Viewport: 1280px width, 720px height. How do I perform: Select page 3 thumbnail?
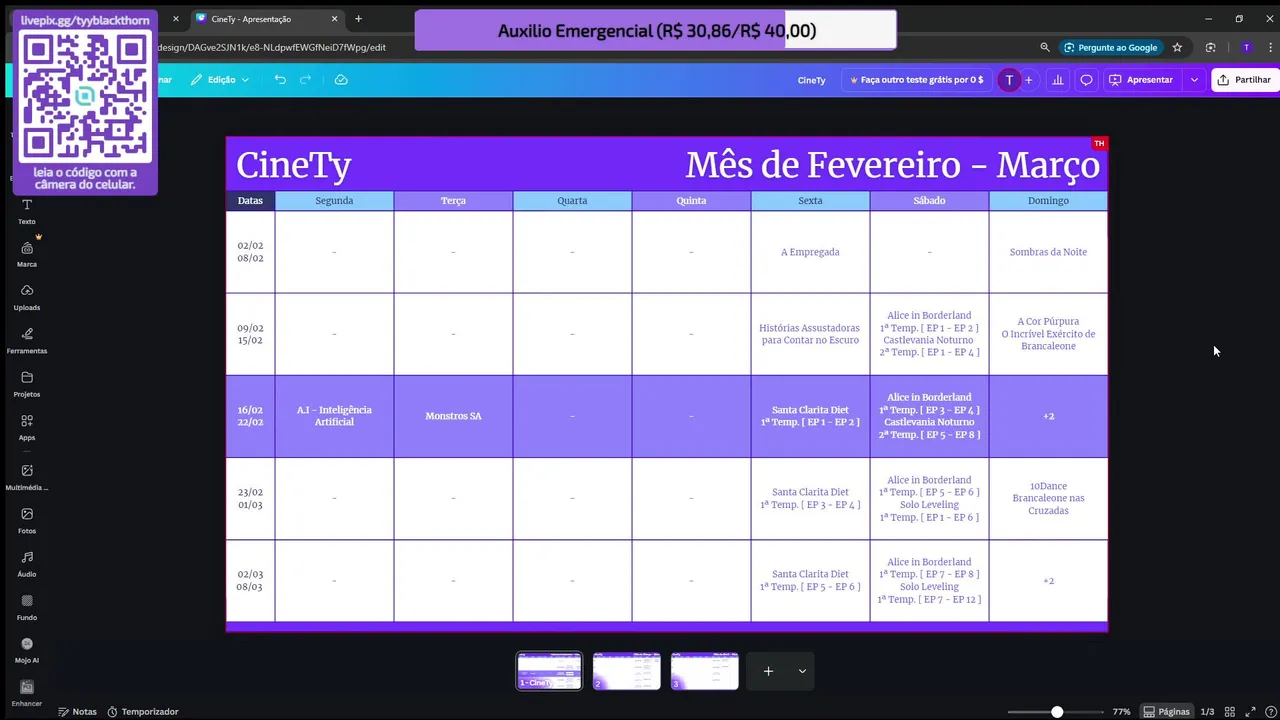click(x=705, y=671)
